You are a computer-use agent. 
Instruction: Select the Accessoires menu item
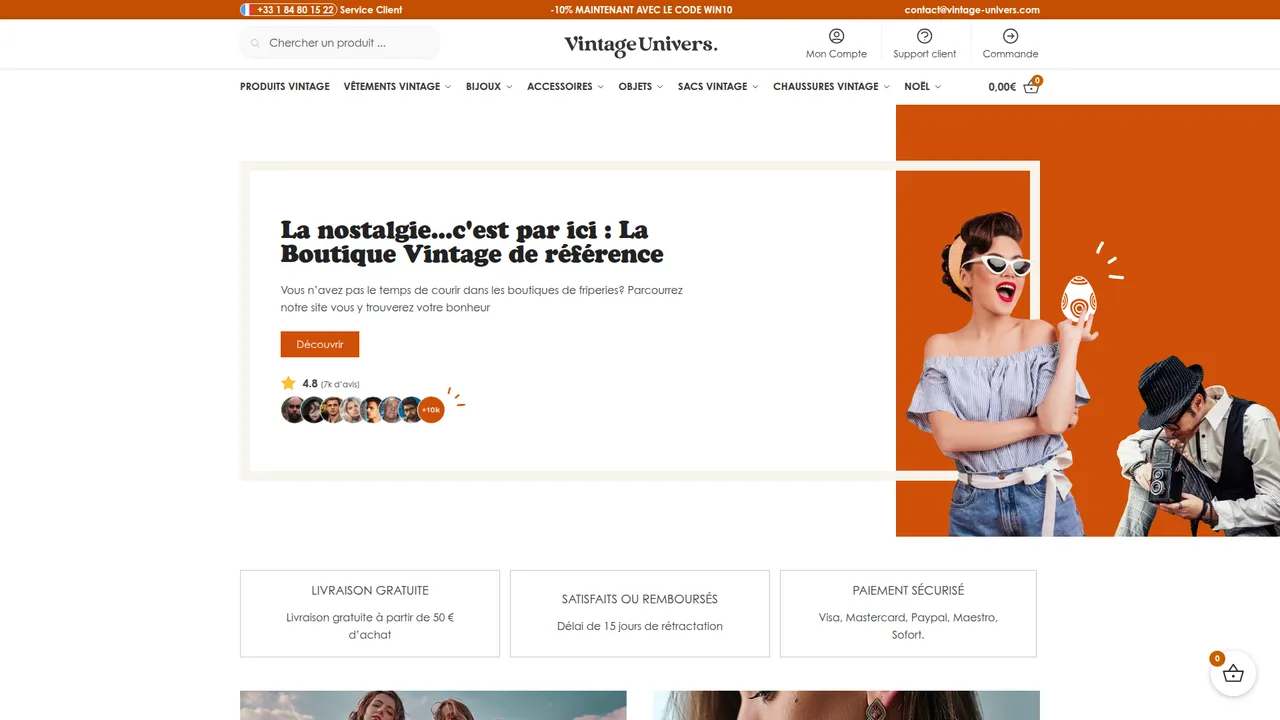(560, 87)
